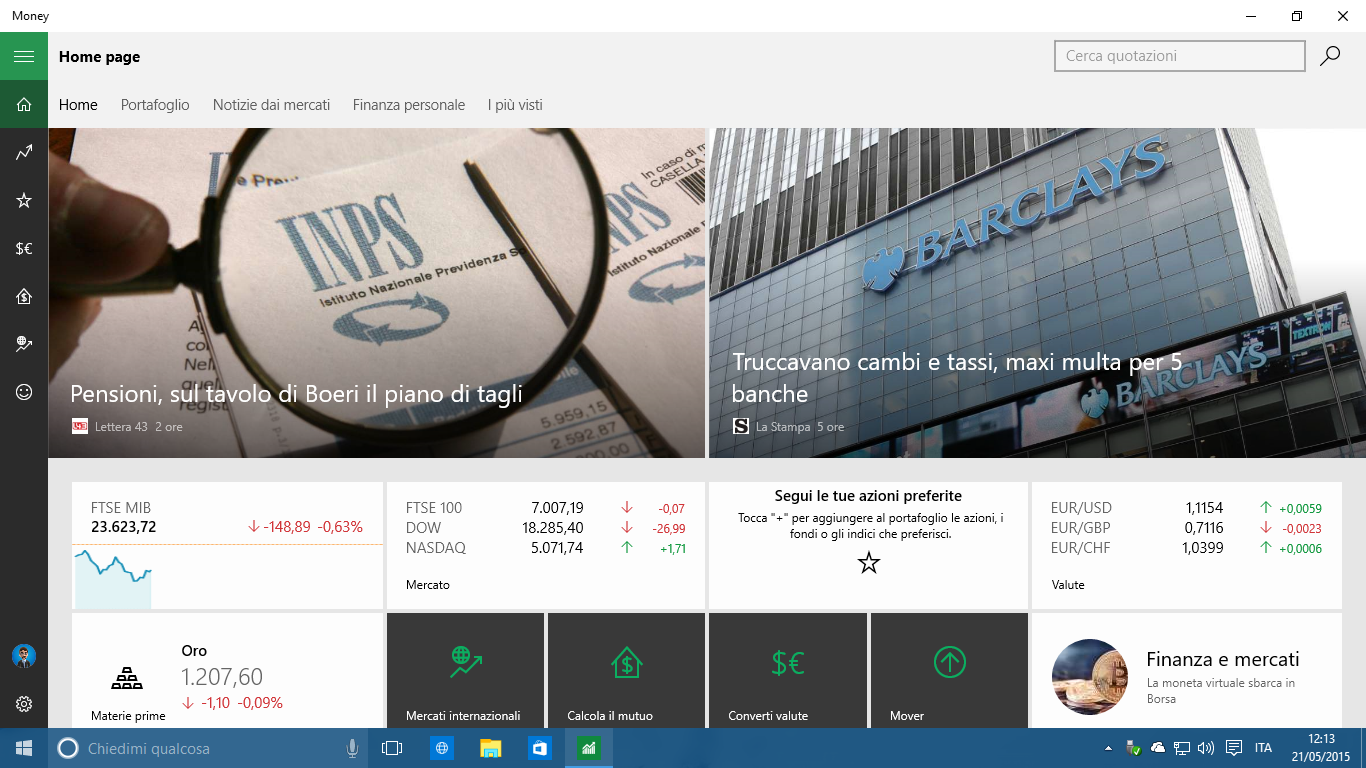Select the DOW row
Viewport: 1366px width, 768px height.
pyautogui.click(x=546, y=528)
